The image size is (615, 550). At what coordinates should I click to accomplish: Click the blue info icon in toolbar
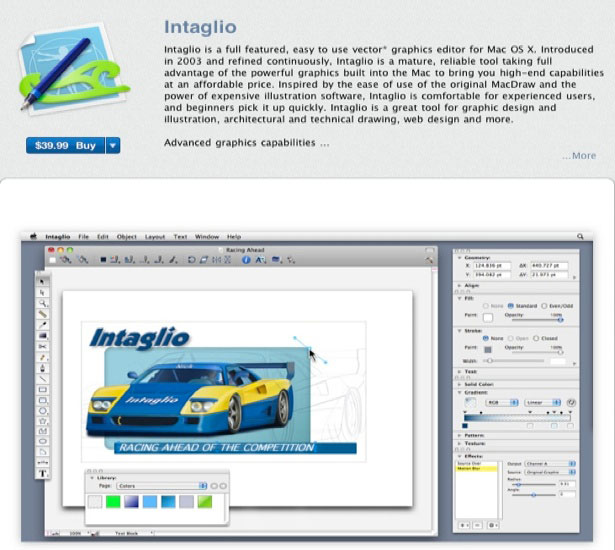(246, 260)
